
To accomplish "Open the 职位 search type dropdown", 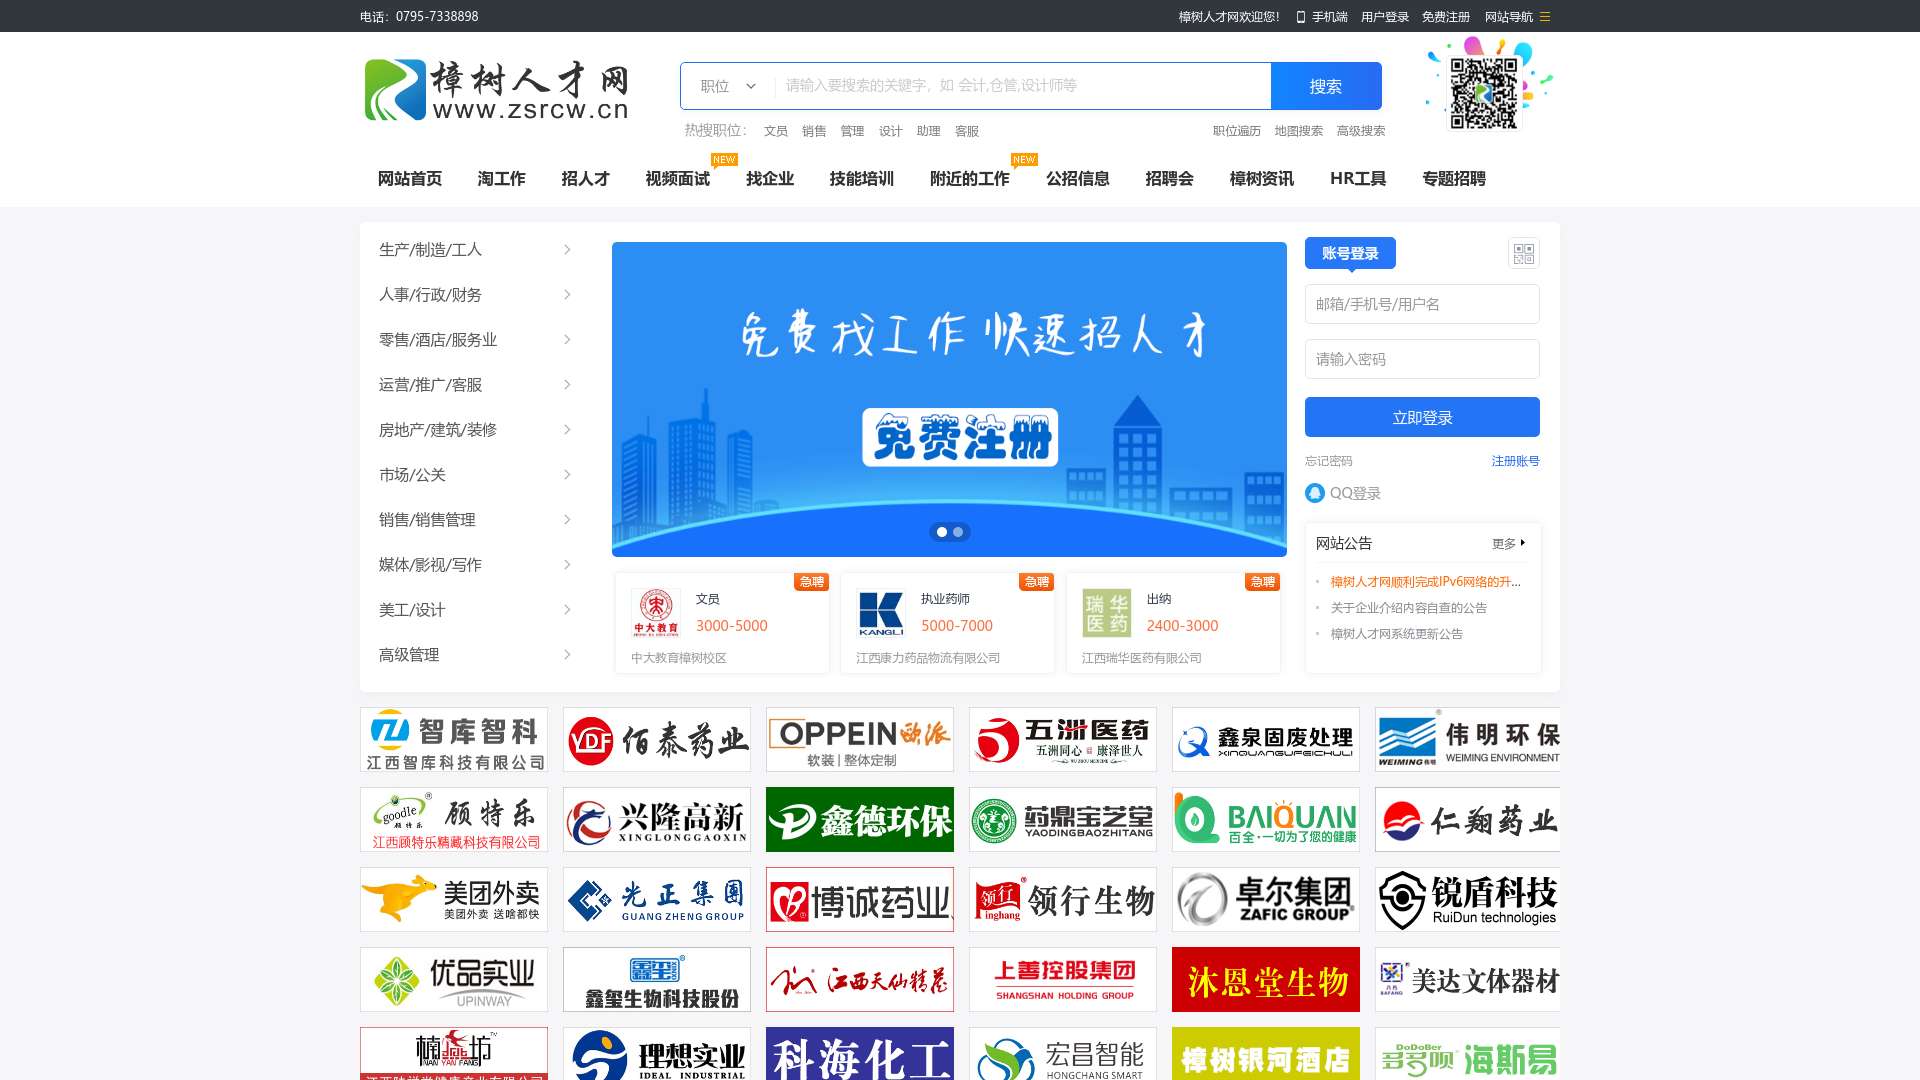I will (728, 87).
